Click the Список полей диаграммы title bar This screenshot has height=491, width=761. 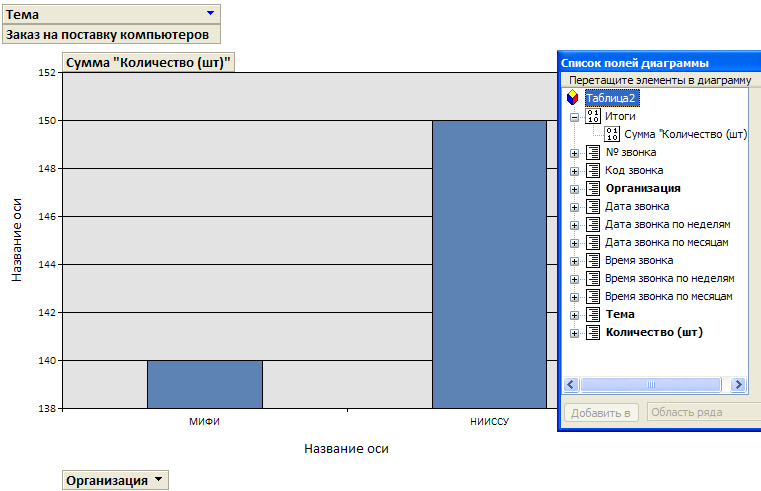[660, 63]
